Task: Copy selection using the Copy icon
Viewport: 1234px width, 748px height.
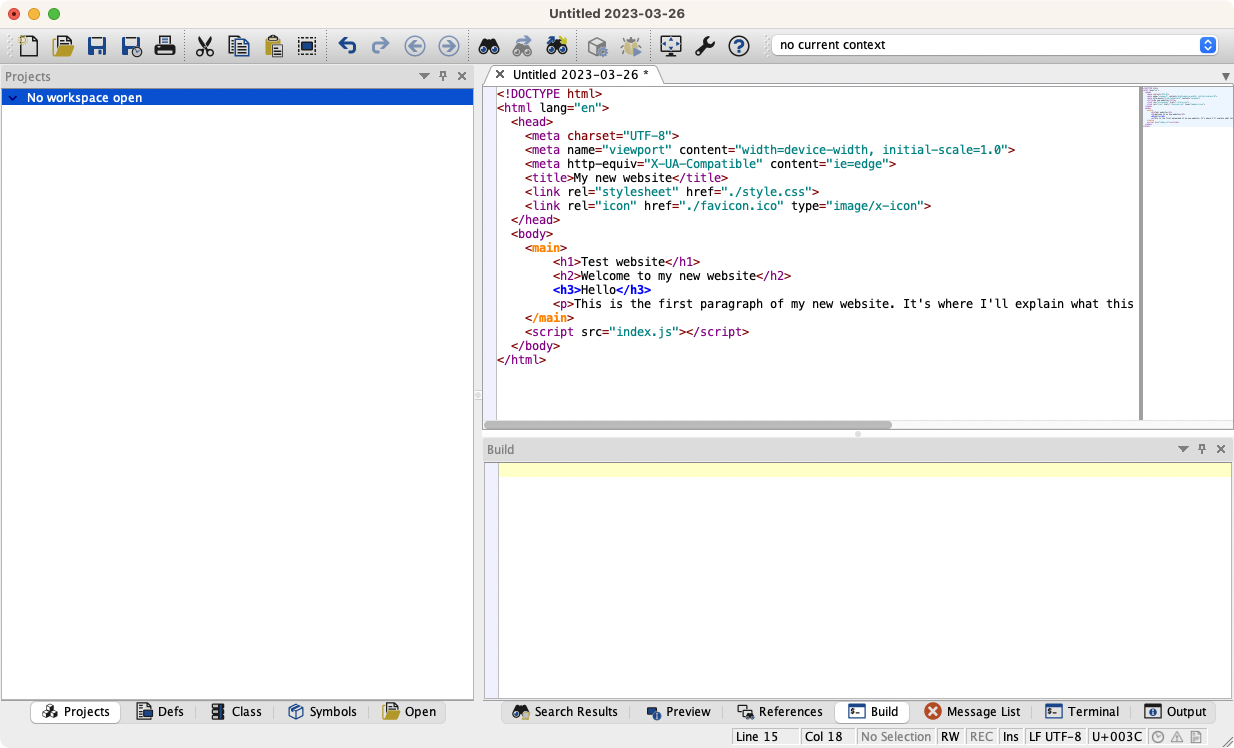Action: 239,45
